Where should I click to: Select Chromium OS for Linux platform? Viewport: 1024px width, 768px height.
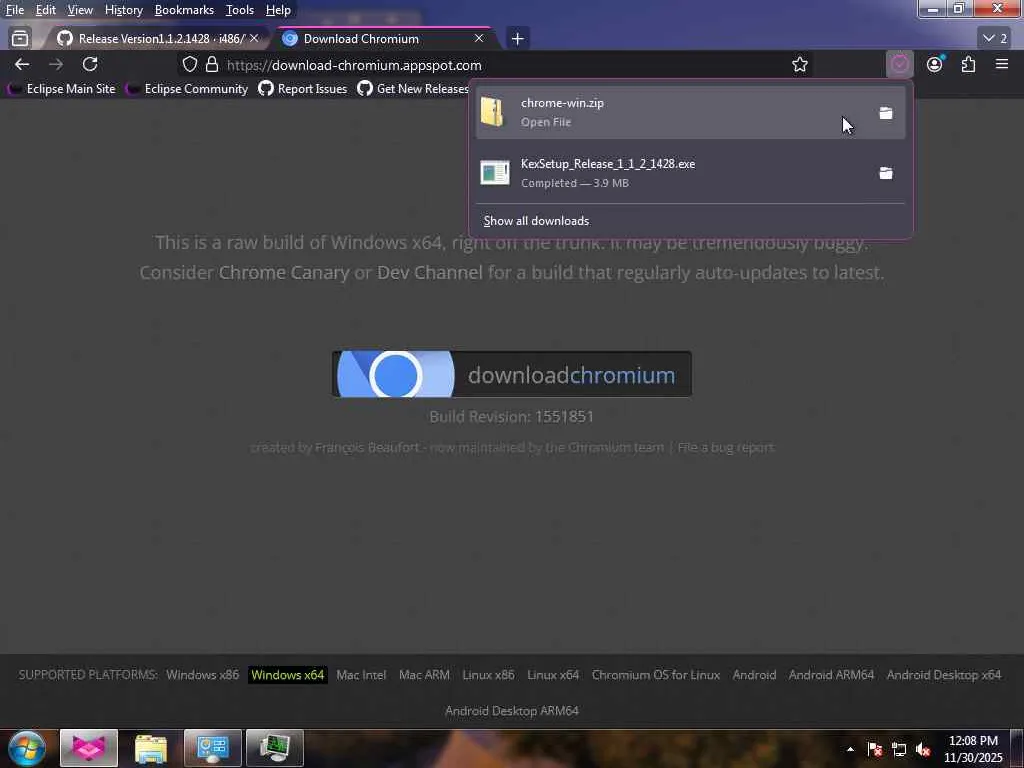click(656, 675)
